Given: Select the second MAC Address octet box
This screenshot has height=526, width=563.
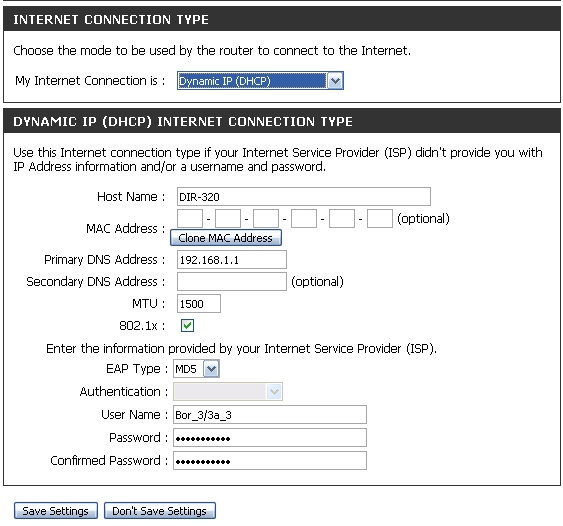Looking at the screenshot, I should click(228, 219).
